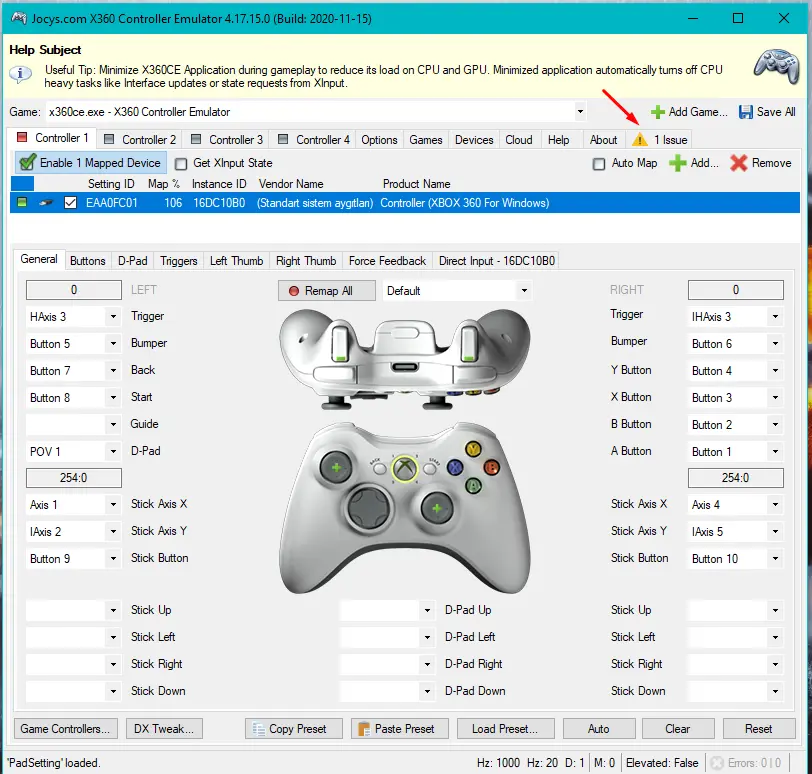Click the green plus Add device icon
This screenshot has height=774, width=812.
click(x=677, y=163)
